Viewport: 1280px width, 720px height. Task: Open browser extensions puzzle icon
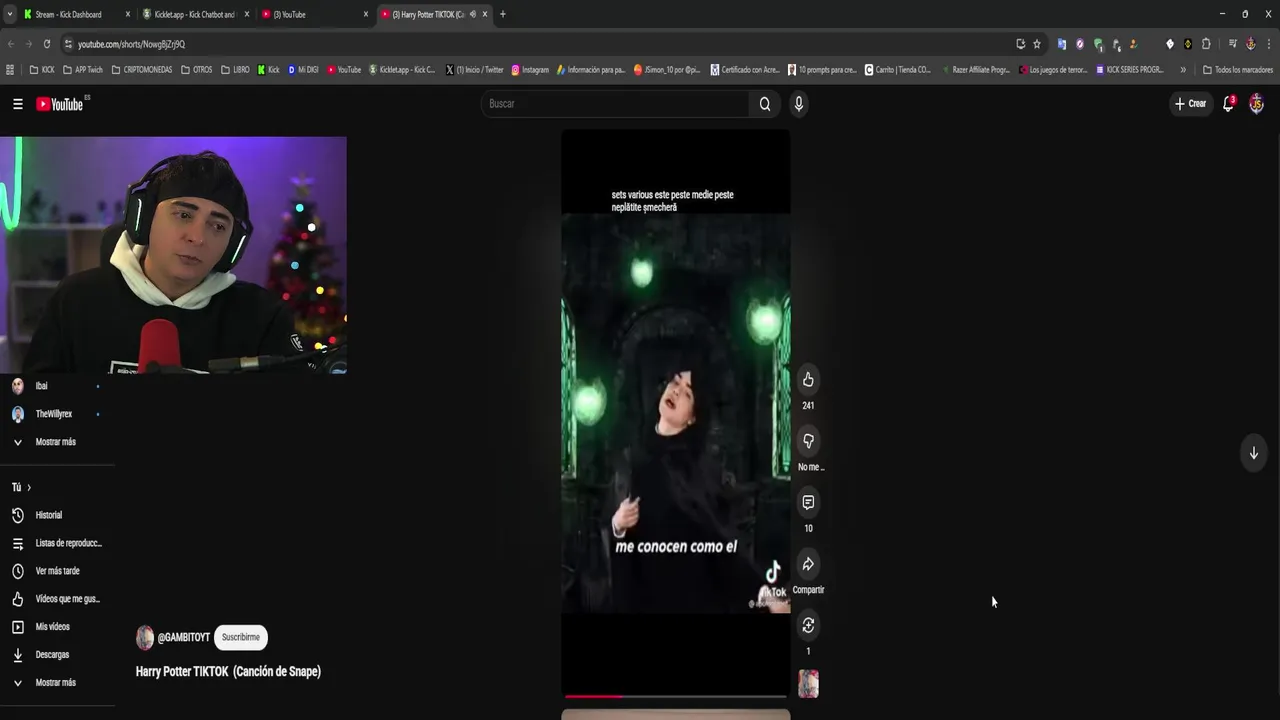click(1206, 44)
